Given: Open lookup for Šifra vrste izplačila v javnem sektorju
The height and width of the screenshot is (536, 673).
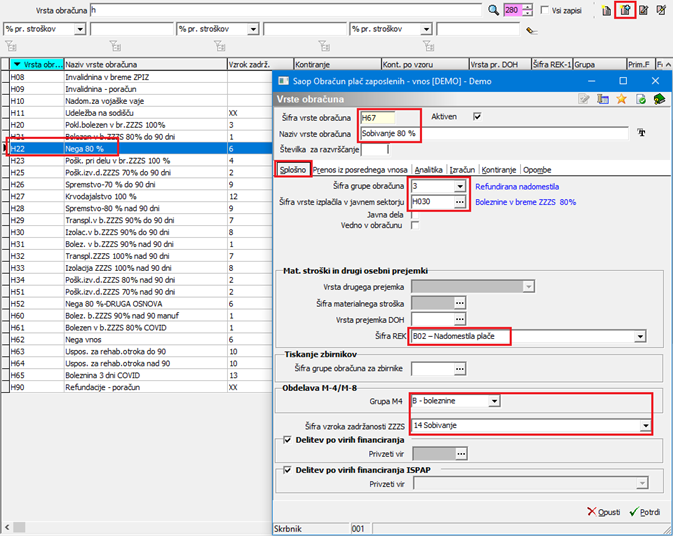Looking at the screenshot, I should pyautogui.click(x=460, y=202).
